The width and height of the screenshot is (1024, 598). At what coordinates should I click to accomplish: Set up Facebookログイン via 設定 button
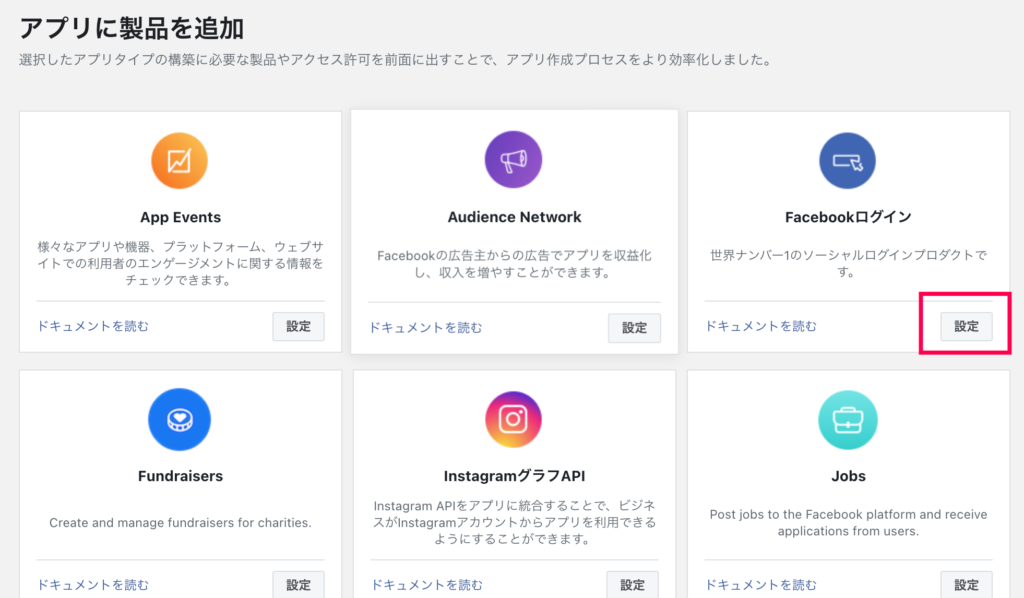click(x=967, y=326)
